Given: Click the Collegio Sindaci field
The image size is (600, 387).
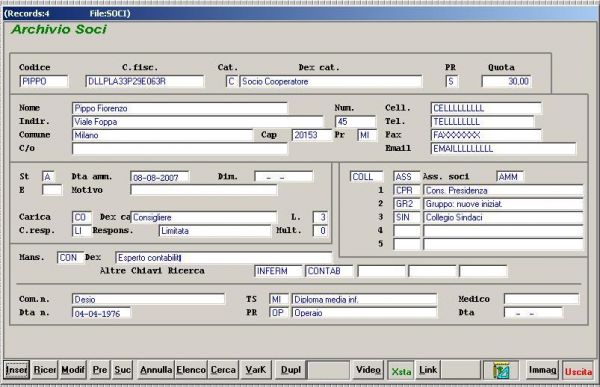Looking at the screenshot, I should pos(503,217).
